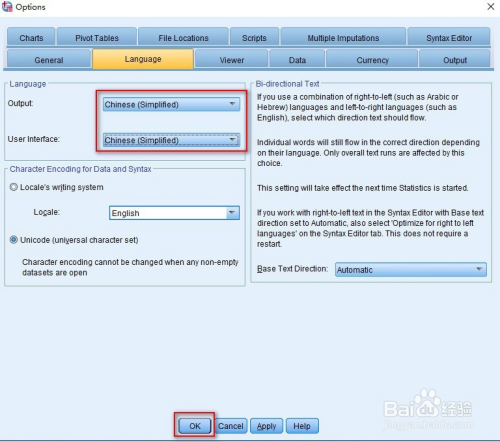The width and height of the screenshot is (500, 442).
Task: Switch to the Syntax Editor tab
Action: click(x=449, y=37)
